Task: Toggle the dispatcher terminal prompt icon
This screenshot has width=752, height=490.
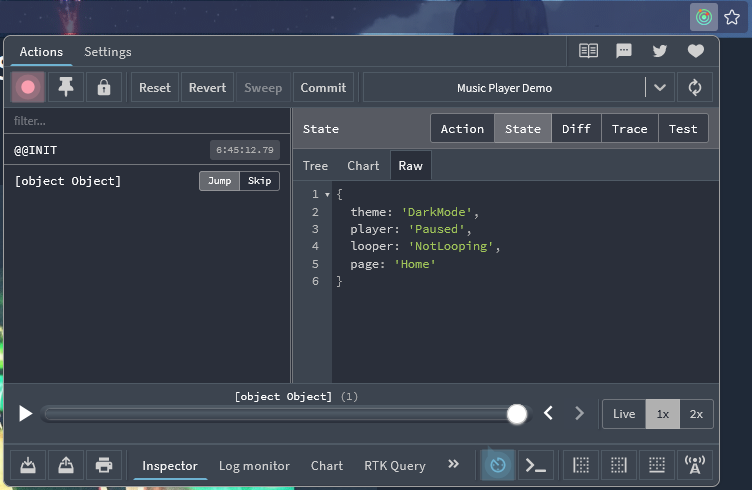Action: 536,465
